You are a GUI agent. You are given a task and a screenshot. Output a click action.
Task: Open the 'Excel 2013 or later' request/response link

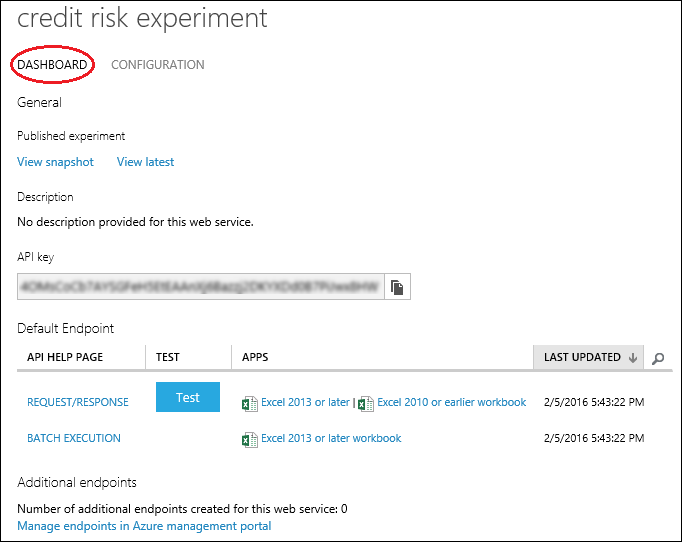point(305,402)
